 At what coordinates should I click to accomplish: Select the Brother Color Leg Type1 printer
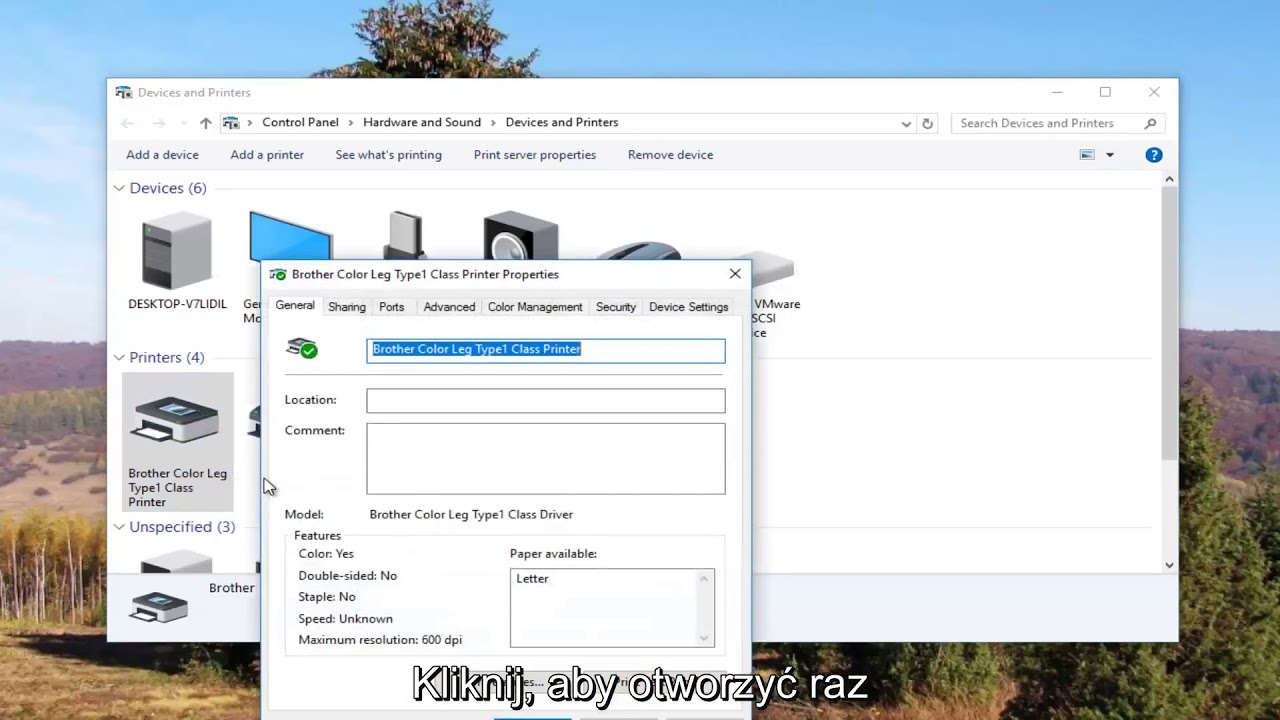coord(177,441)
